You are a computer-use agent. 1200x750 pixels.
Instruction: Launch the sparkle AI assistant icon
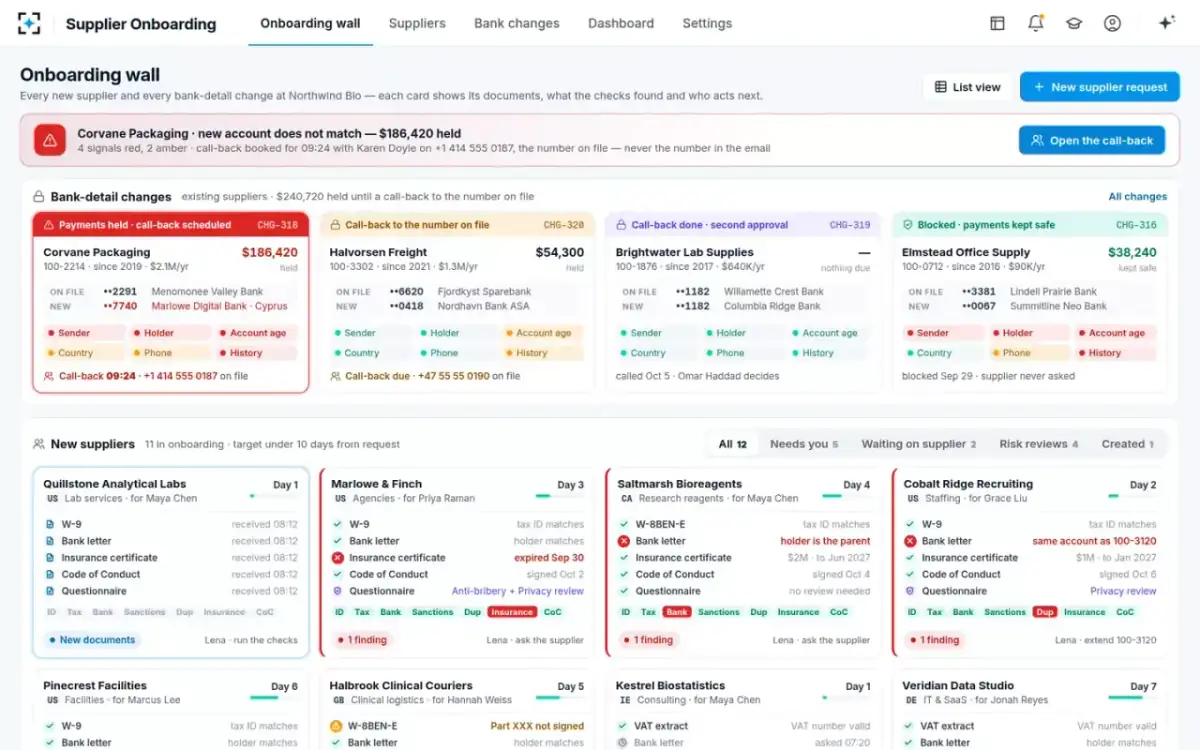coord(1166,23)
